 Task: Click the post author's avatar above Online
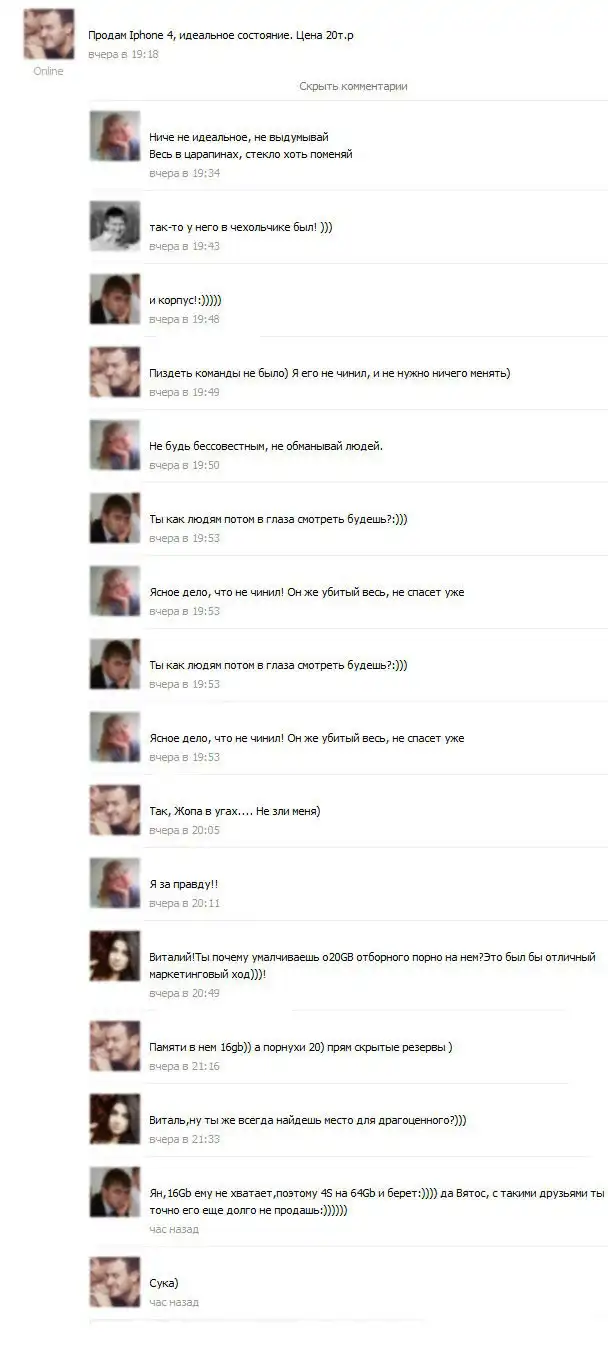pos(48,35)
